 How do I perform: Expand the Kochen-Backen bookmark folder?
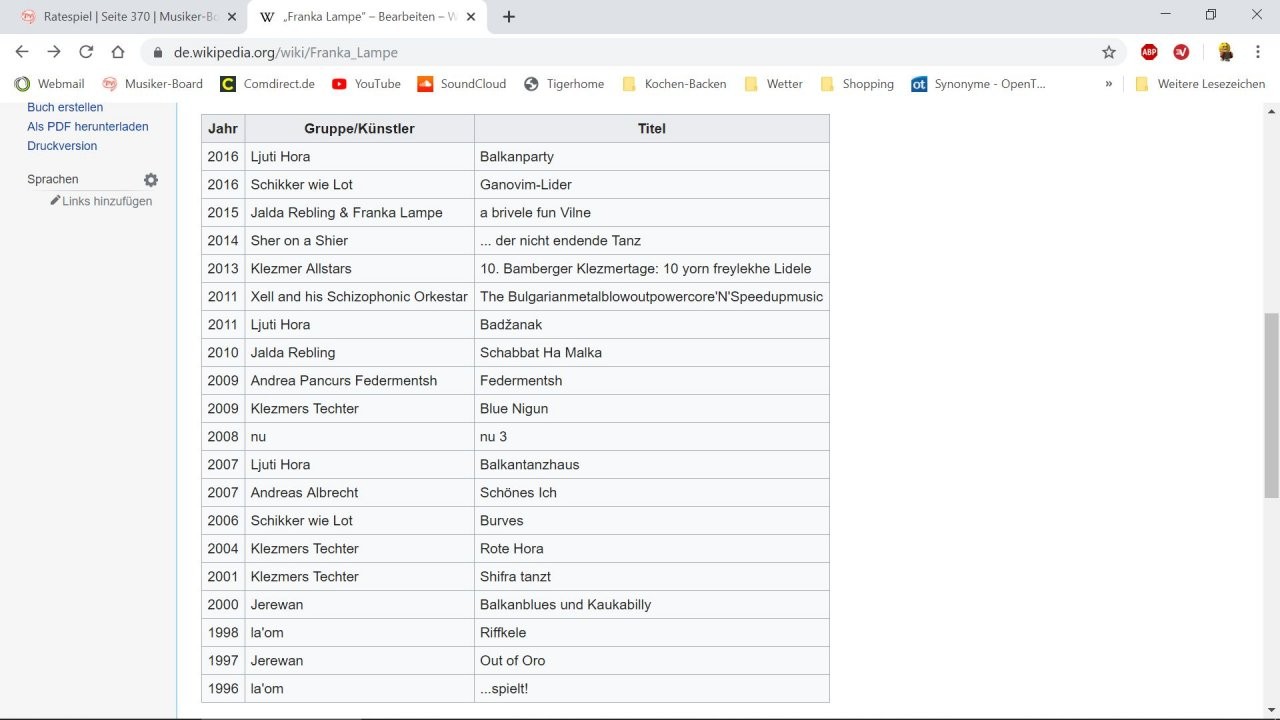pyautogui.click(x=674, y=84)
